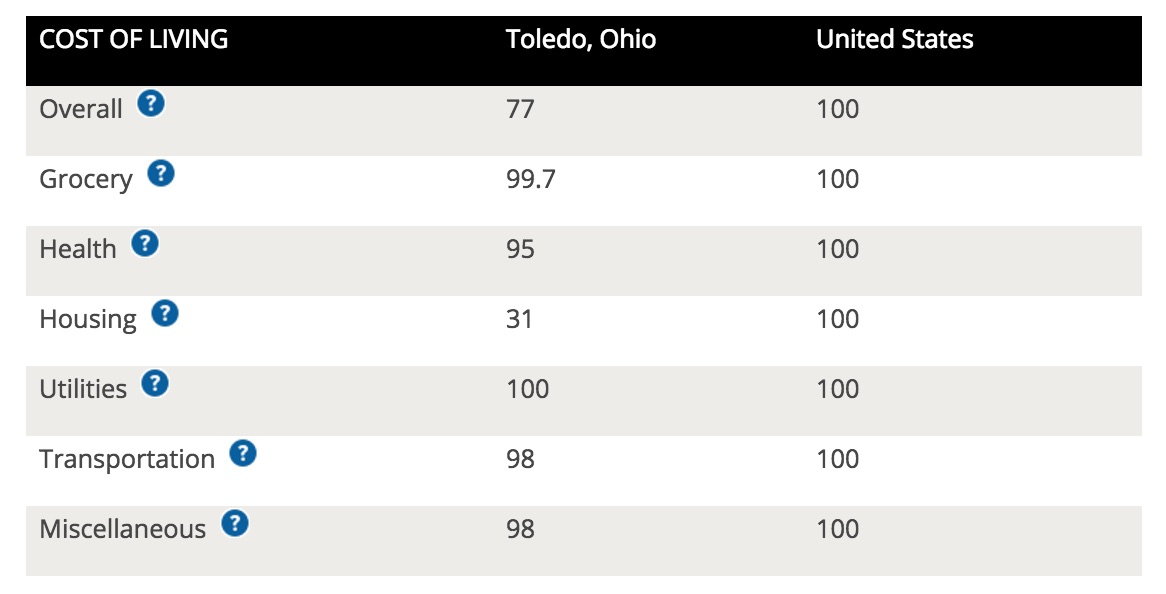Click the Overall row label
This screenshot has height=594, width=1166.
tap(81, 109)
